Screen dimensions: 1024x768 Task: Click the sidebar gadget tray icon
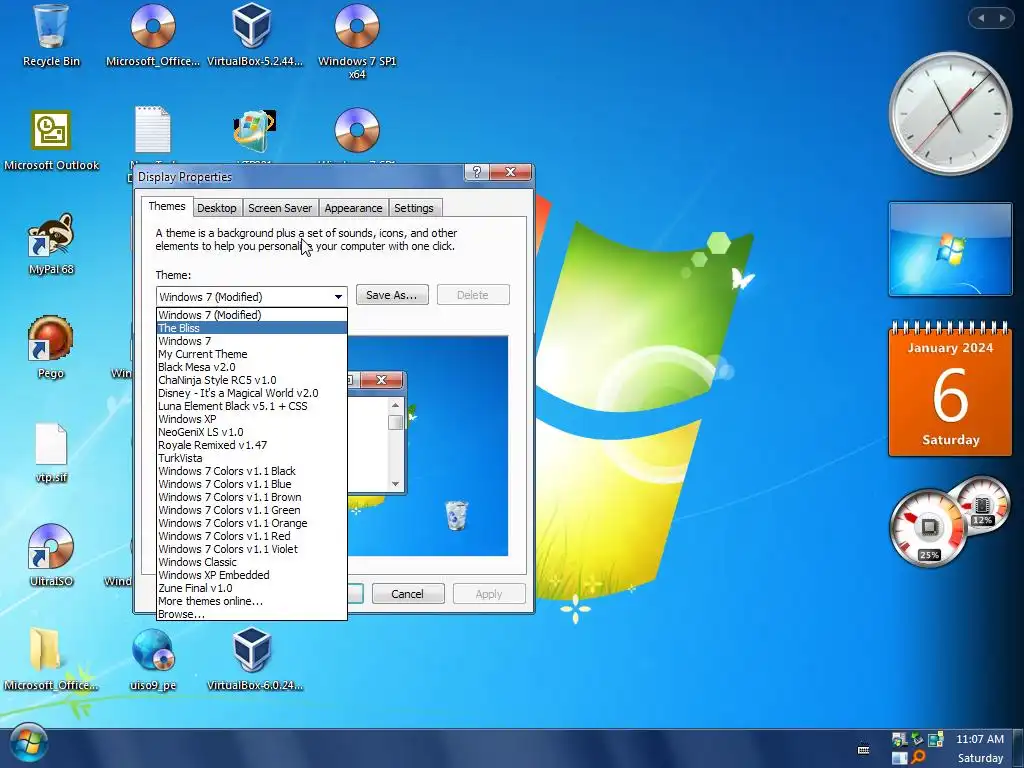(899, 758)
